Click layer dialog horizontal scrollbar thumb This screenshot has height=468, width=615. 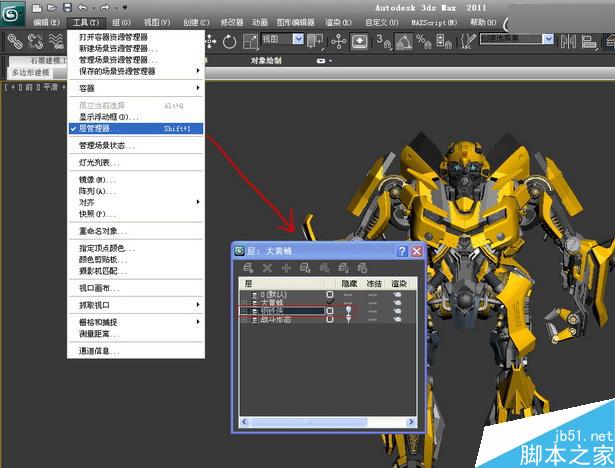pos(309,422)
